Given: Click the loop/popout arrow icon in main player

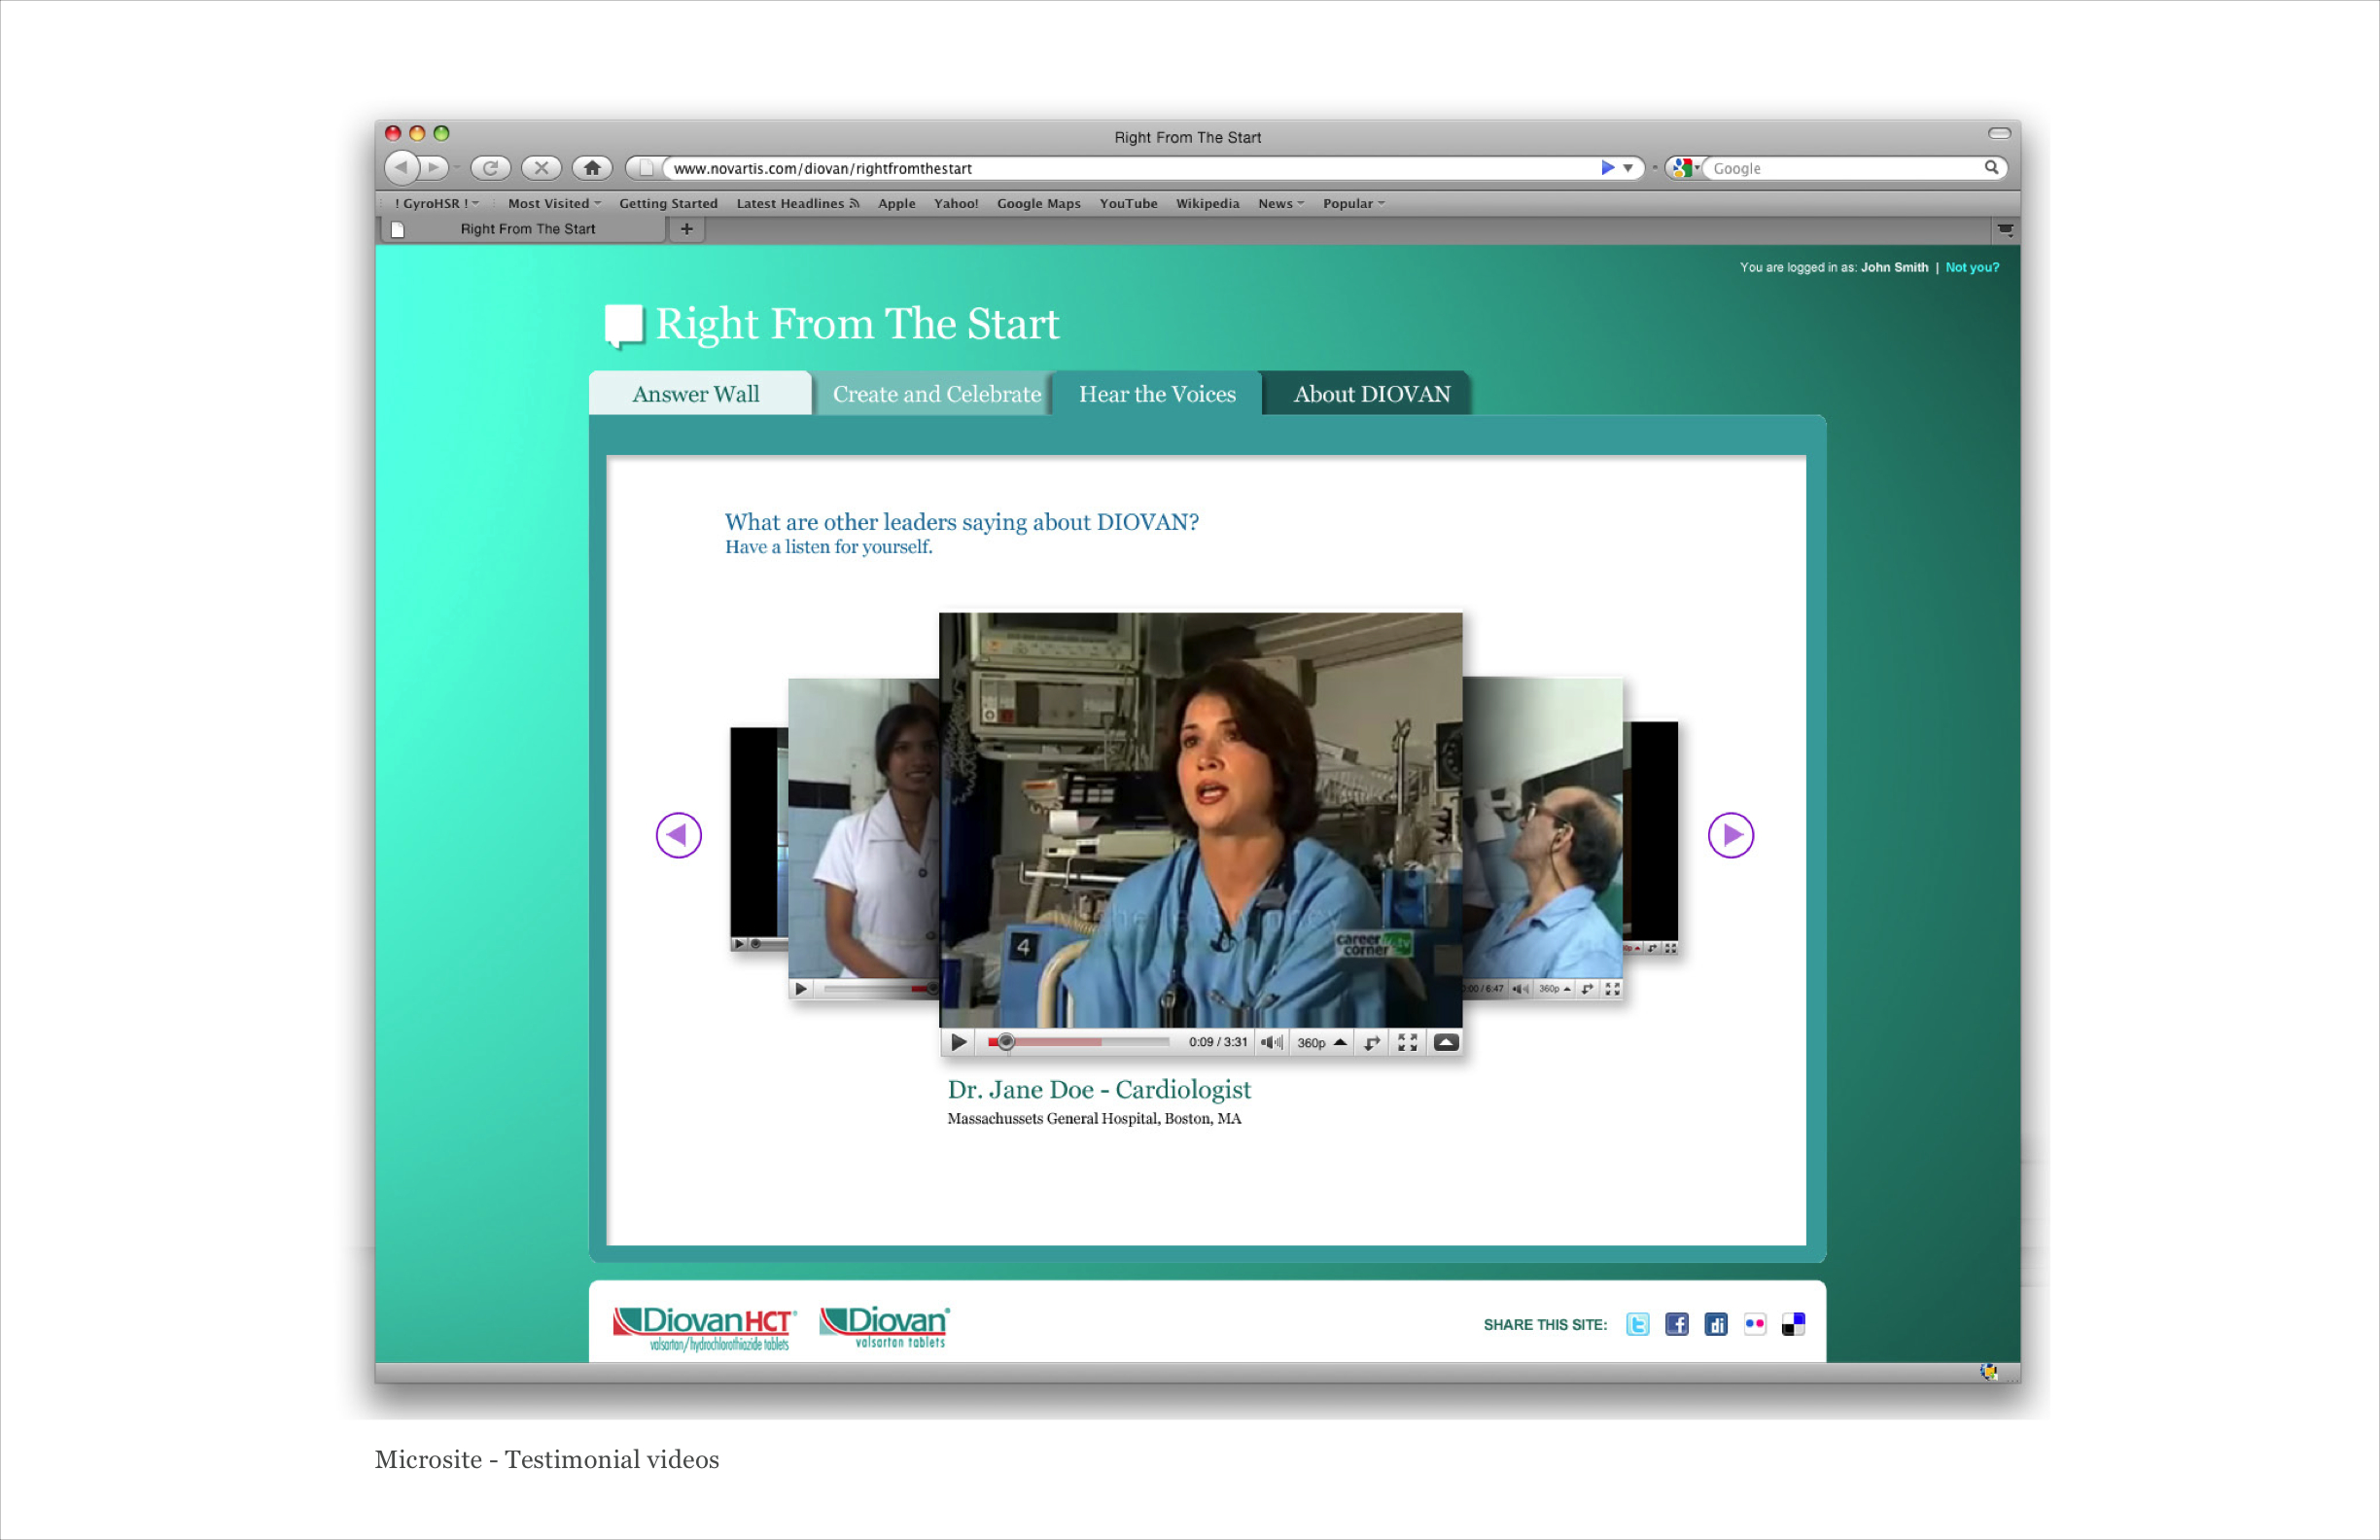Looking at the screenshot, I should pyautogui.click(x=1372, y=1042).
